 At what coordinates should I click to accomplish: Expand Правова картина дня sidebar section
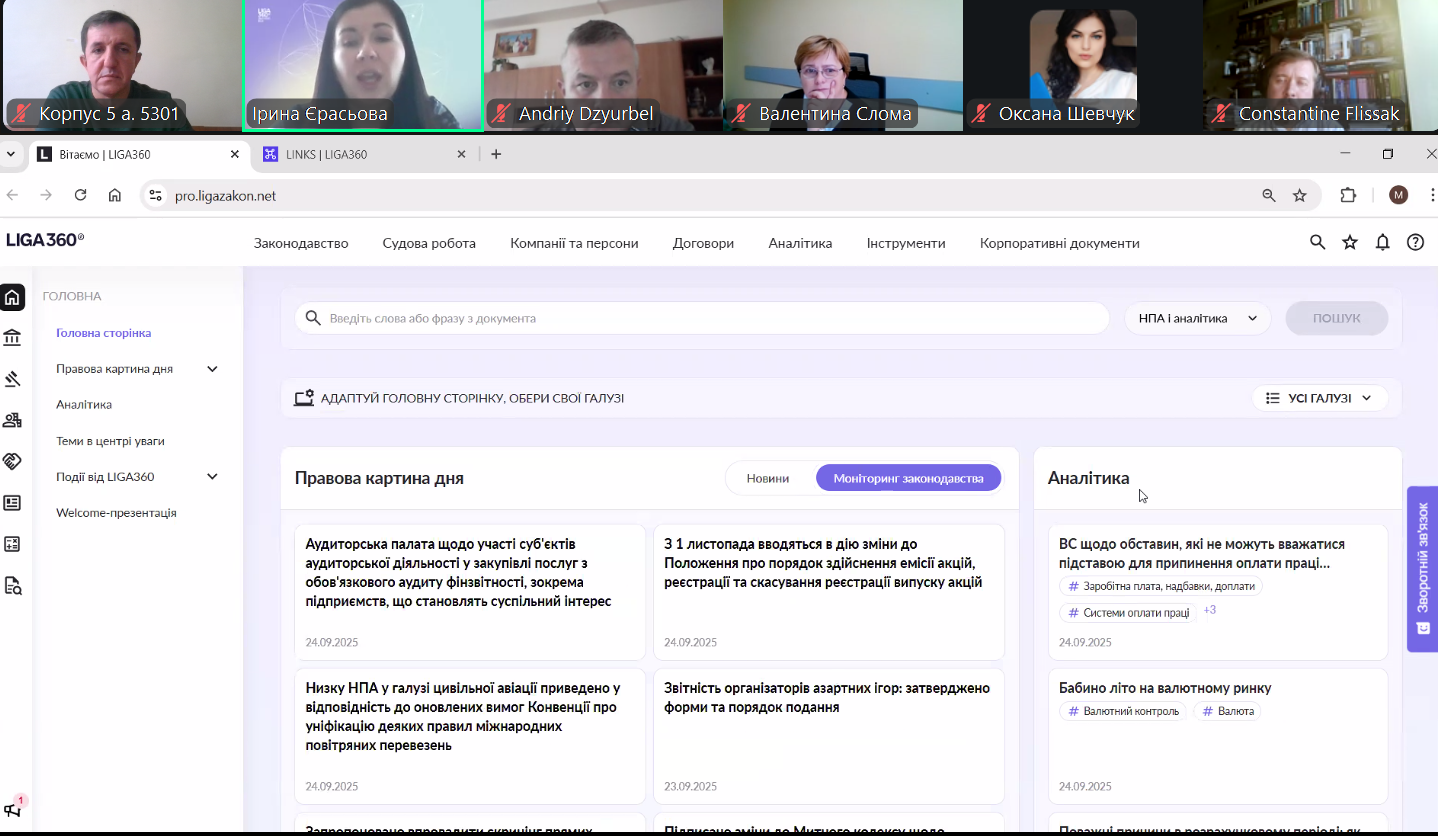(212, 369)
